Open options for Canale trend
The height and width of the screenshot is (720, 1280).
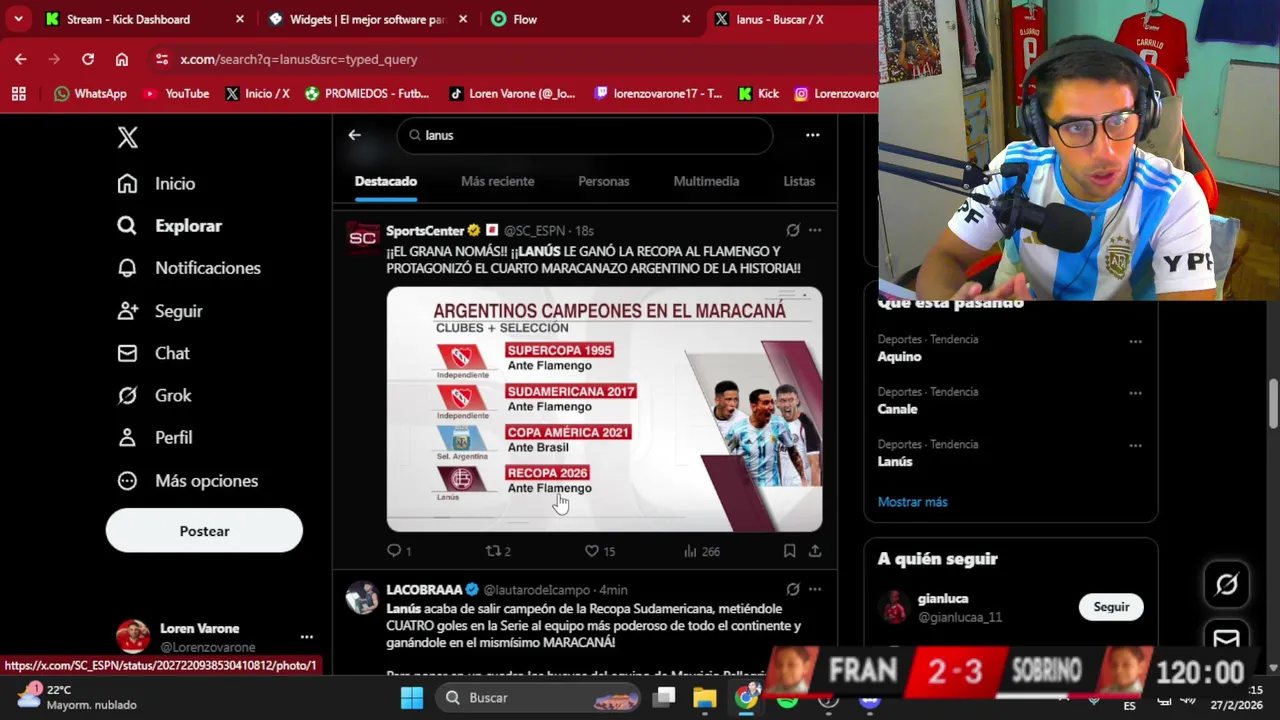(1135, 393)
